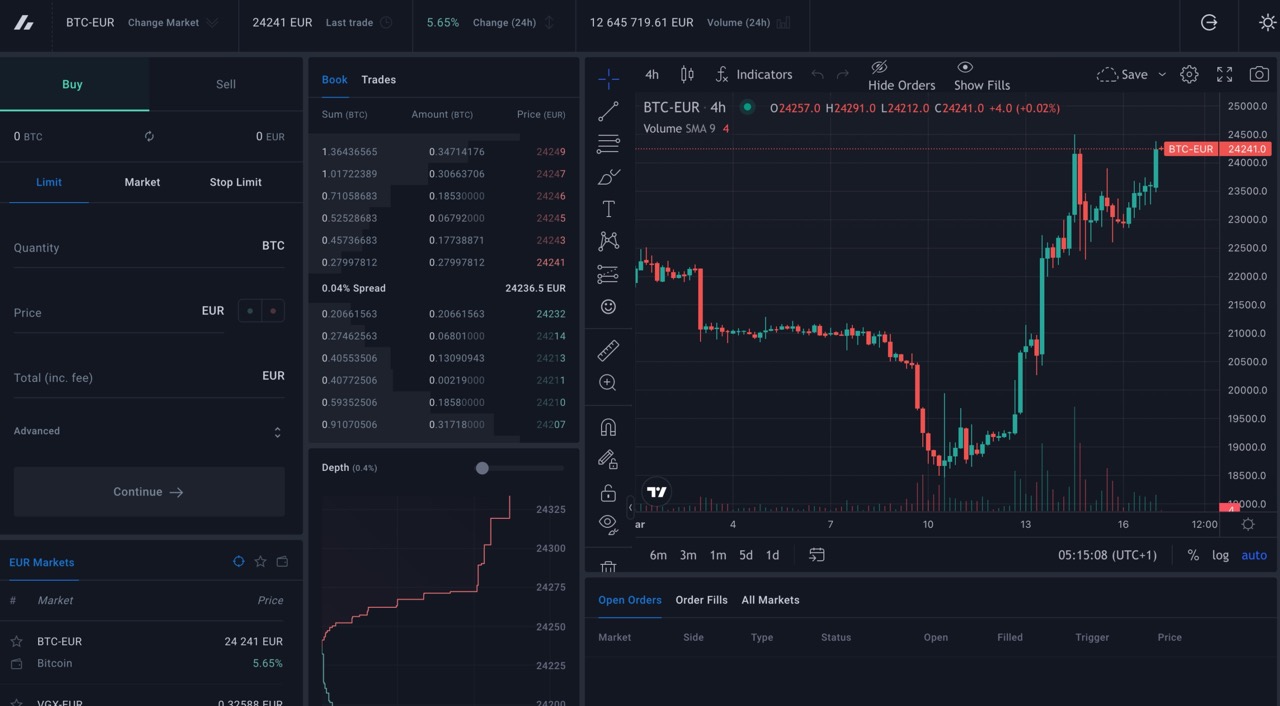The width and height of the screenshot is (1280, 706).
Task: Open the Indicators panel
Action: click(754, 74)
